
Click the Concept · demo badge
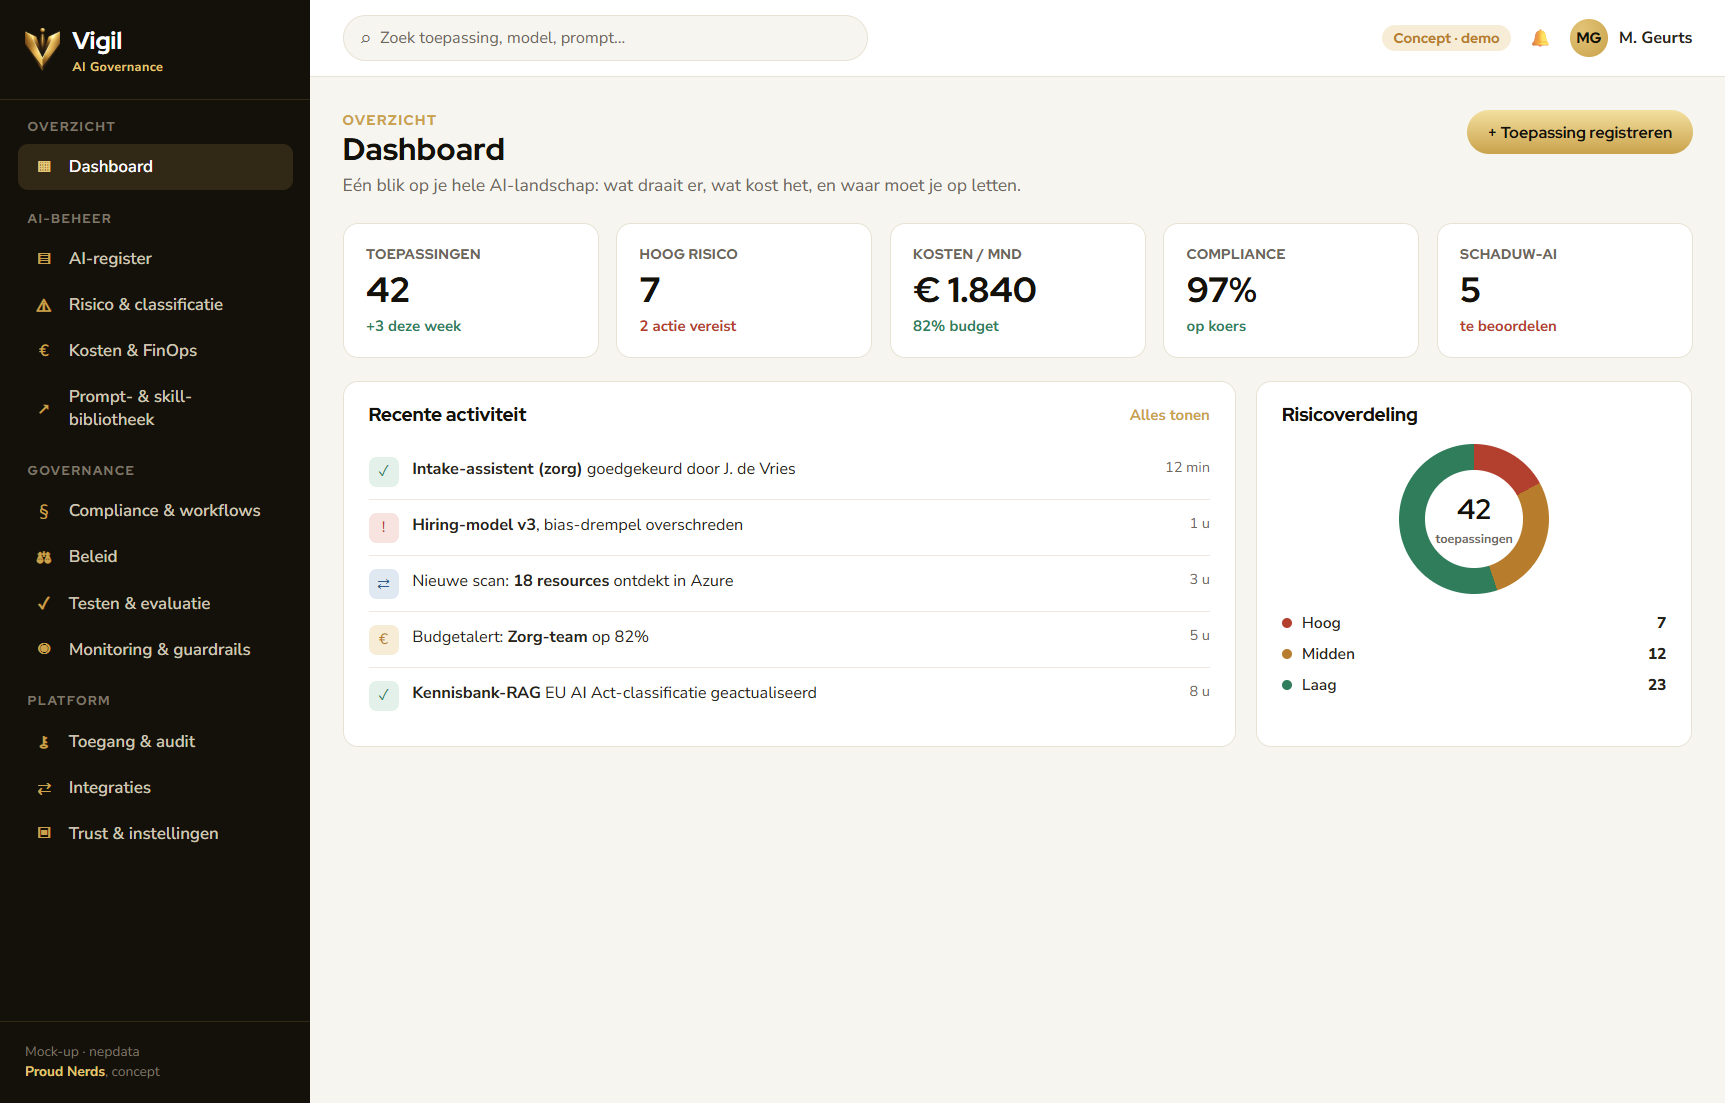point(1446,38)
